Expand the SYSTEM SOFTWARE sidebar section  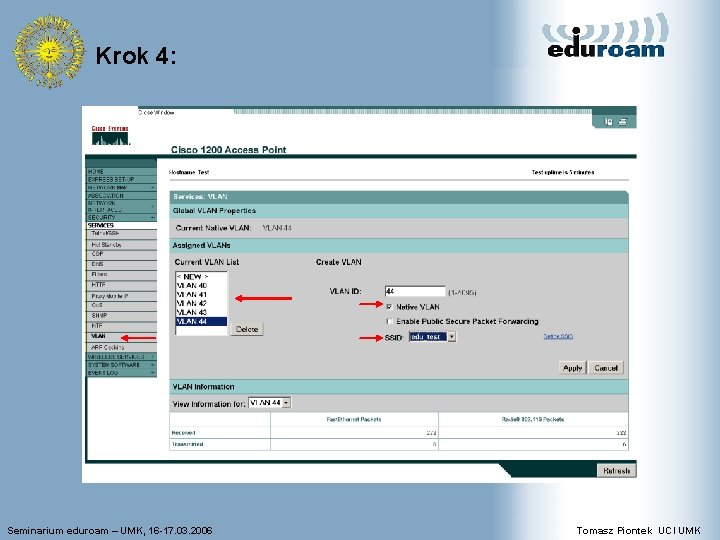121,365
